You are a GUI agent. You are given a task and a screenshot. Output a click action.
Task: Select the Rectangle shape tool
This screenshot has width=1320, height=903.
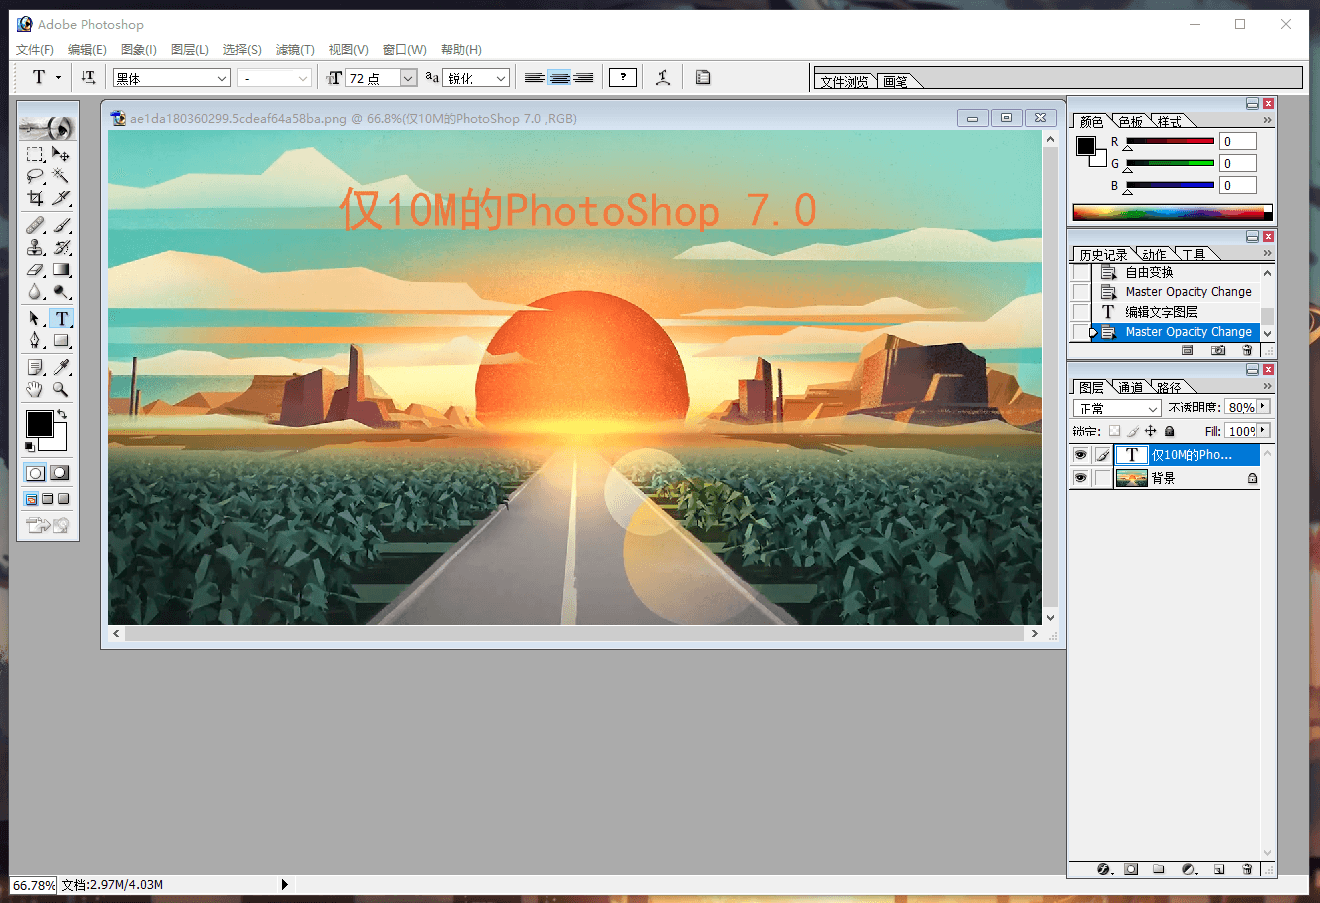[x=61, y=340]
